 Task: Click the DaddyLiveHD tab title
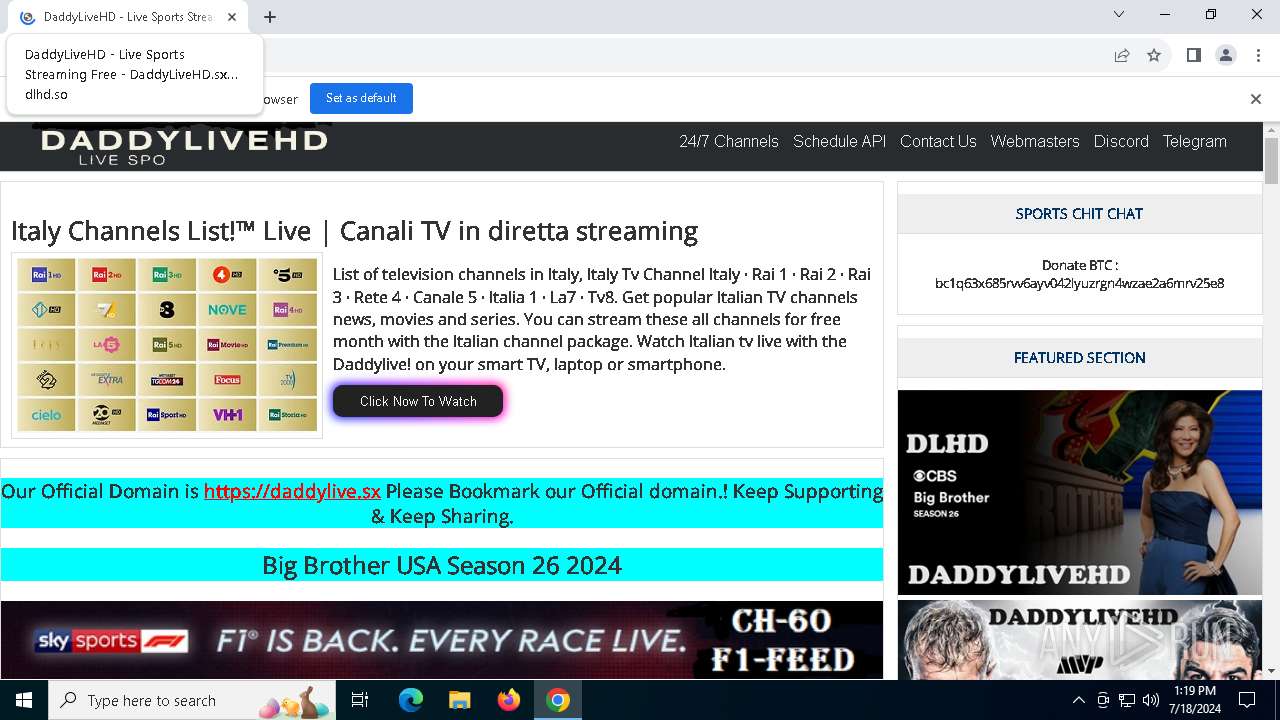(128, 17)
